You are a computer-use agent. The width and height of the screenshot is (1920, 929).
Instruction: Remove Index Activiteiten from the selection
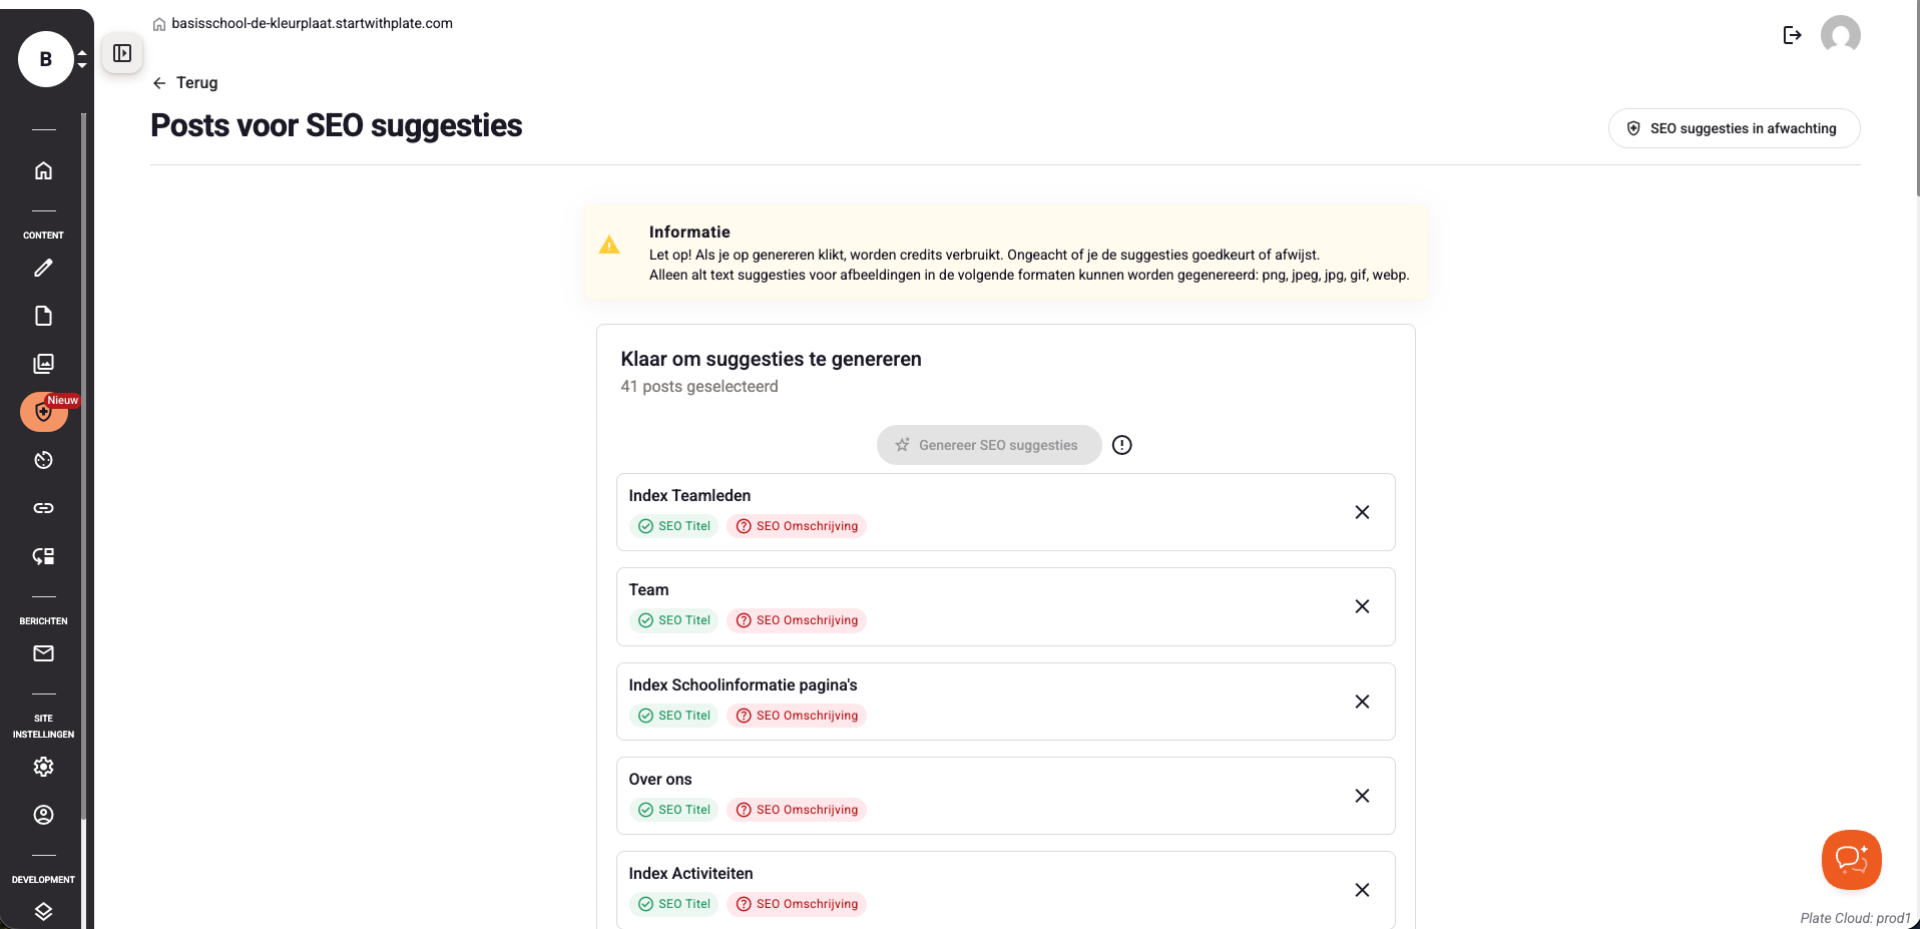click(x=1362, y=889)
